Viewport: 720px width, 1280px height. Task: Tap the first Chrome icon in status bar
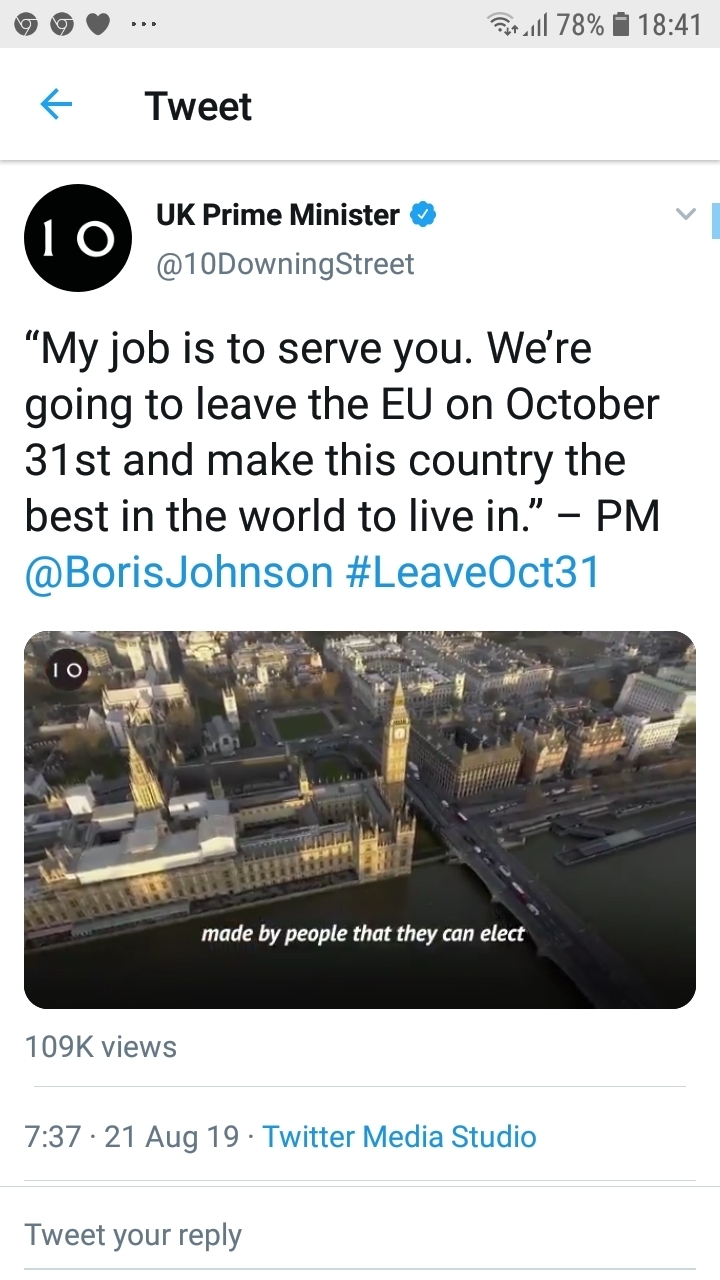pos(26,24)
